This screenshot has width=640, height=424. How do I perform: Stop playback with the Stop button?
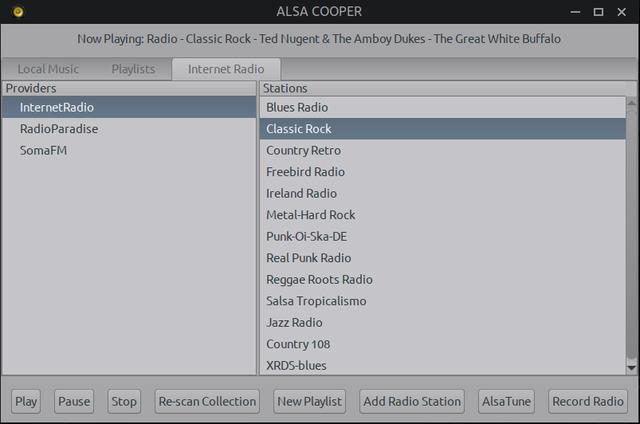124,401
